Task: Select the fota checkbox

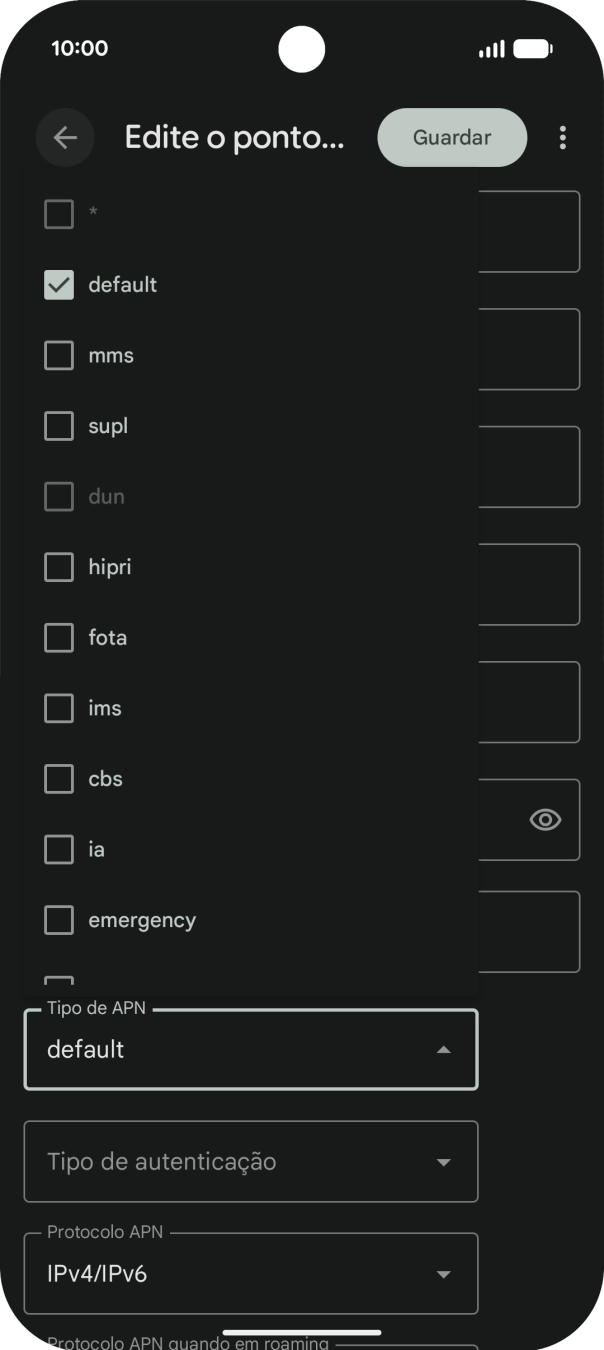Action: [x=59, y=638]
